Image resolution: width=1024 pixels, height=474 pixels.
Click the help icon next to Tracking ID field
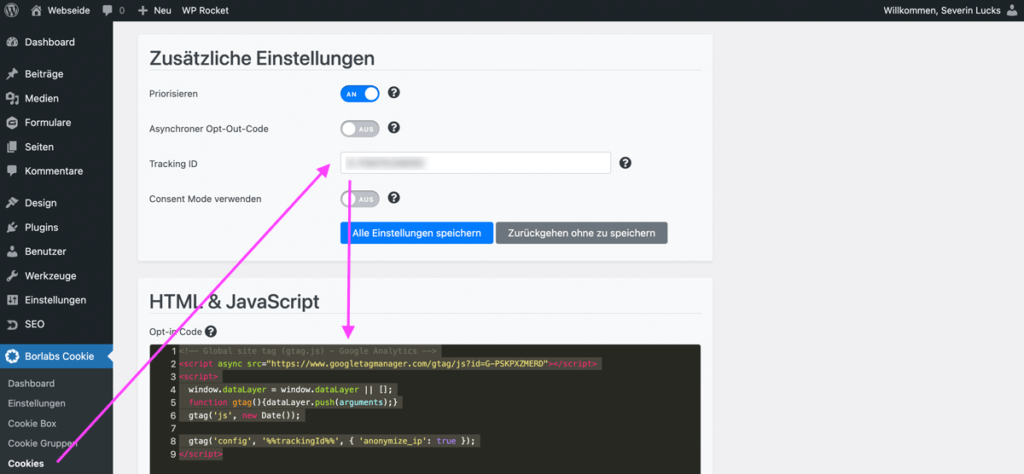pyautogui.click(x=626, y=163)
